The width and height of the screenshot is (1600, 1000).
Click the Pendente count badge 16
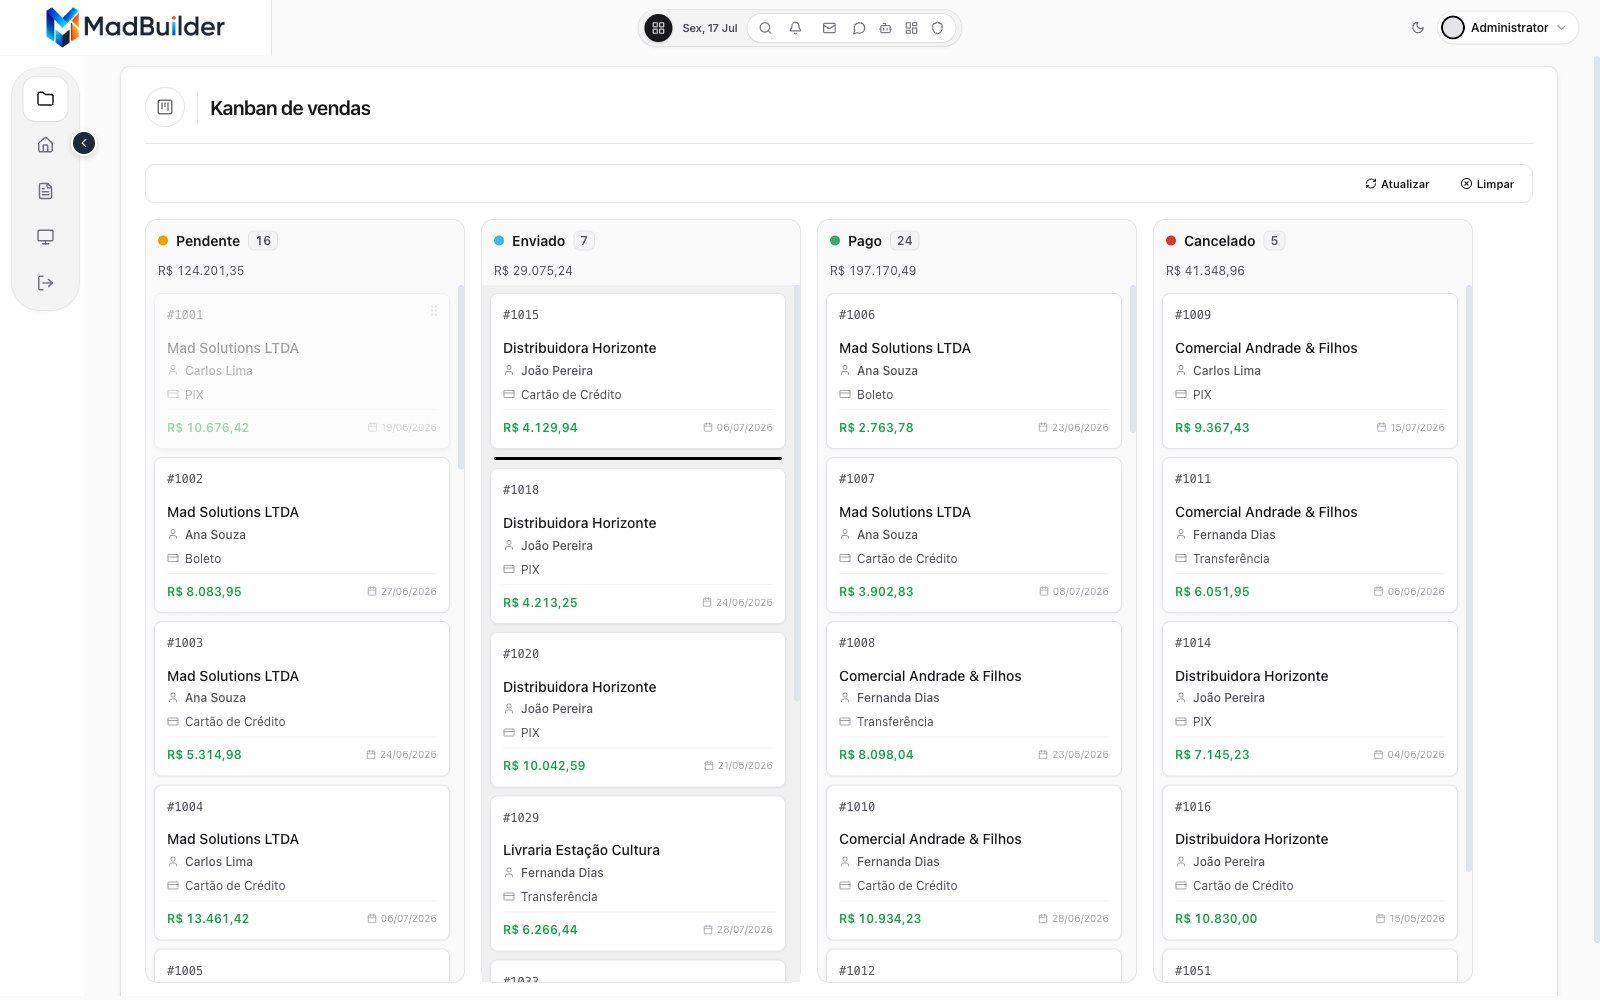tap(263, 241)
